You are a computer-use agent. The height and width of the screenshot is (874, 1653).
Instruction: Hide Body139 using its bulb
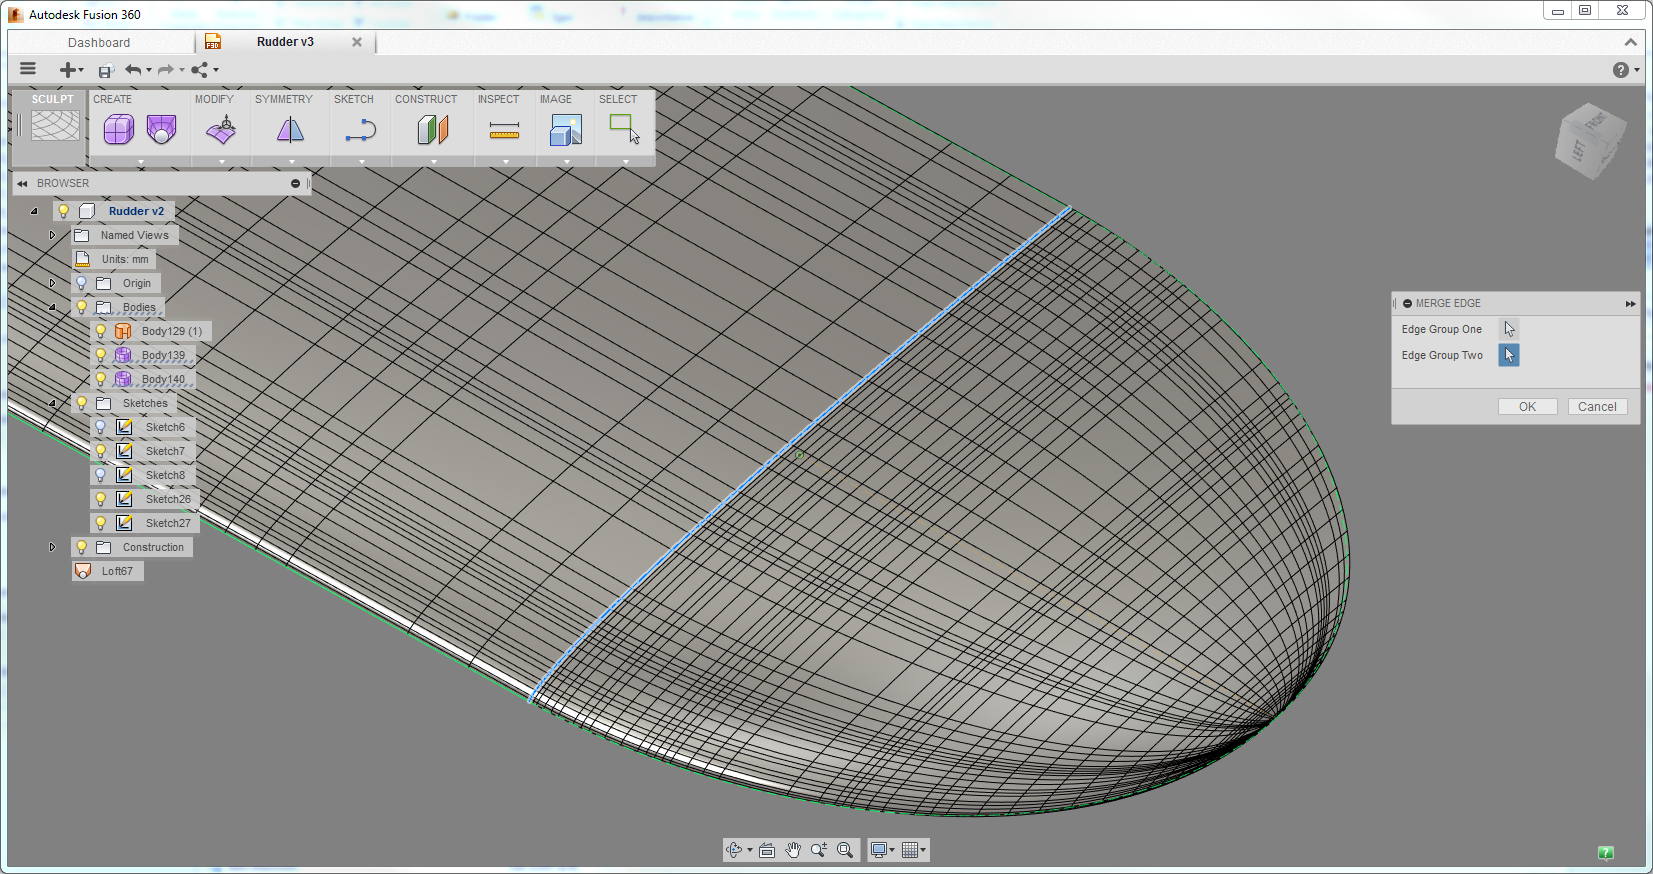[x=100, y=355]
